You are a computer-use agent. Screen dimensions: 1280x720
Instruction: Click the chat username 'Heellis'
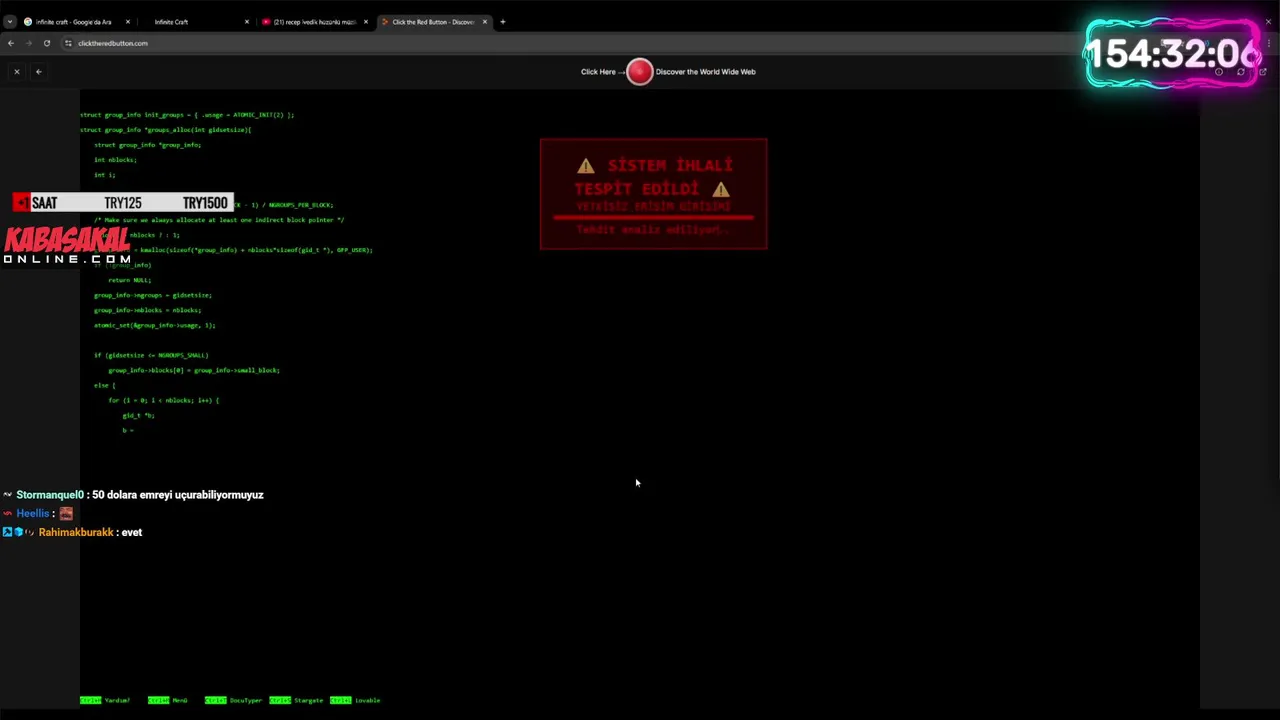(33, 514)
